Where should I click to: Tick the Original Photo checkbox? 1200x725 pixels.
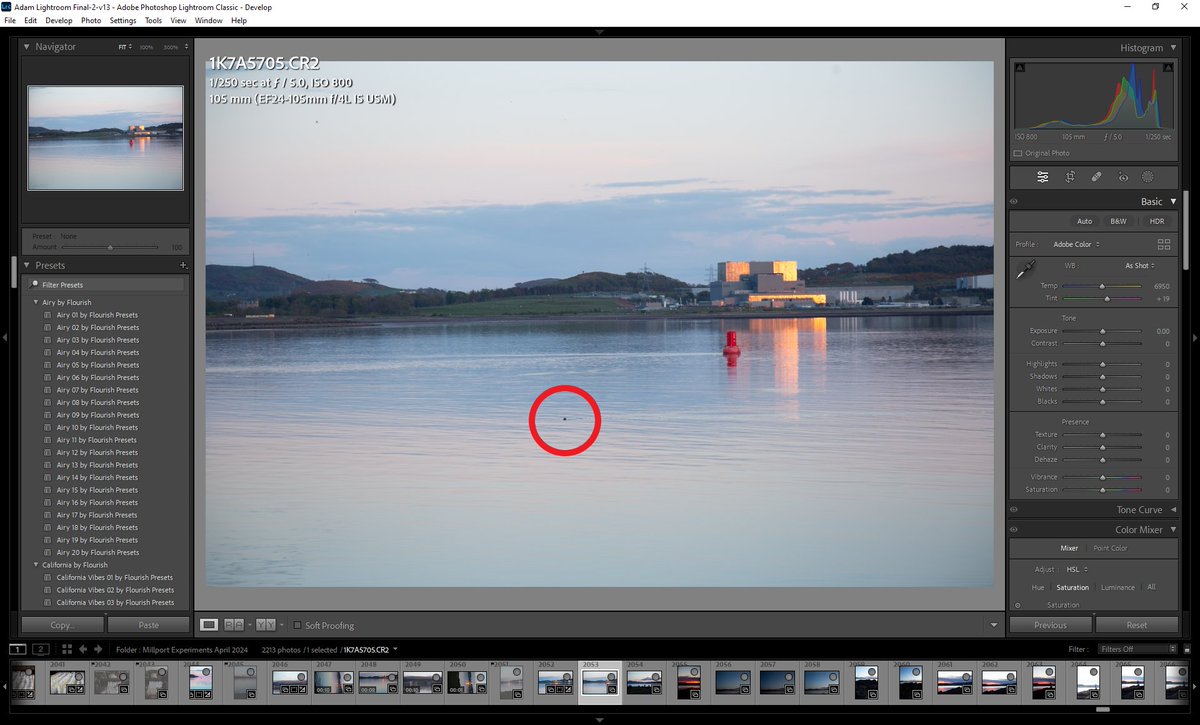1018,153
